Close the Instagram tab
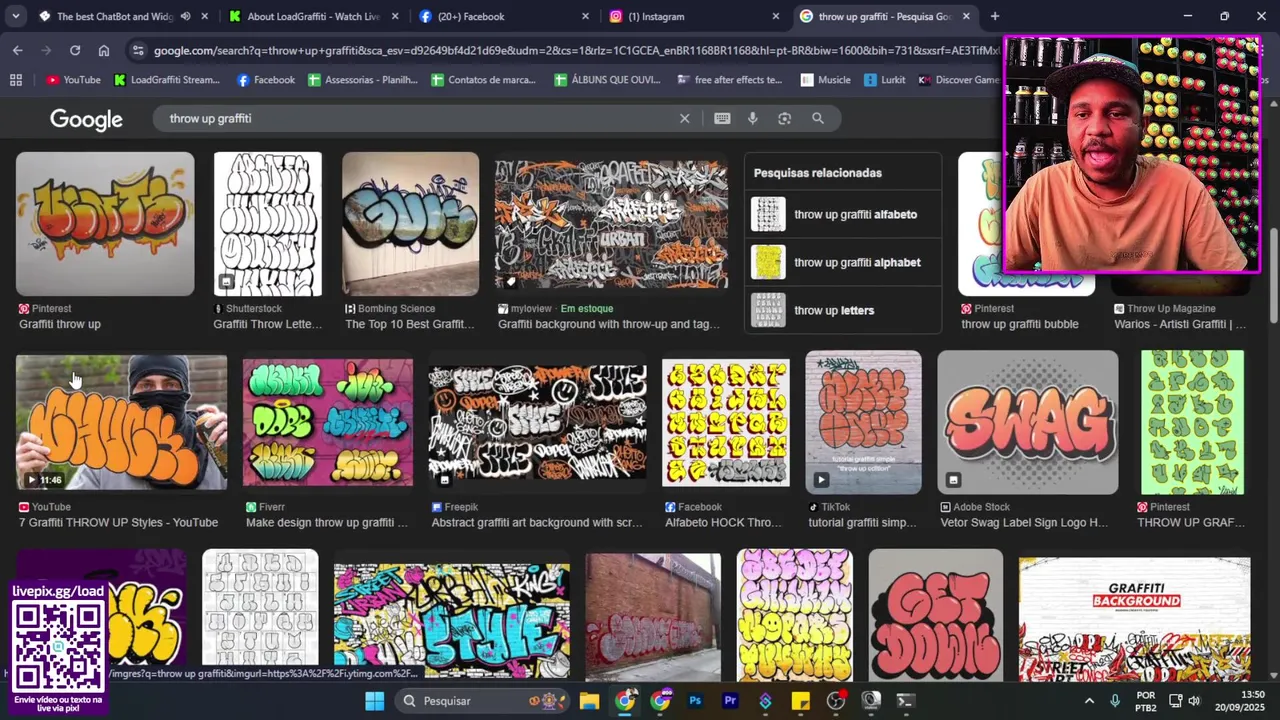The height and width of the screenshot is (720, 1280). 776,16
